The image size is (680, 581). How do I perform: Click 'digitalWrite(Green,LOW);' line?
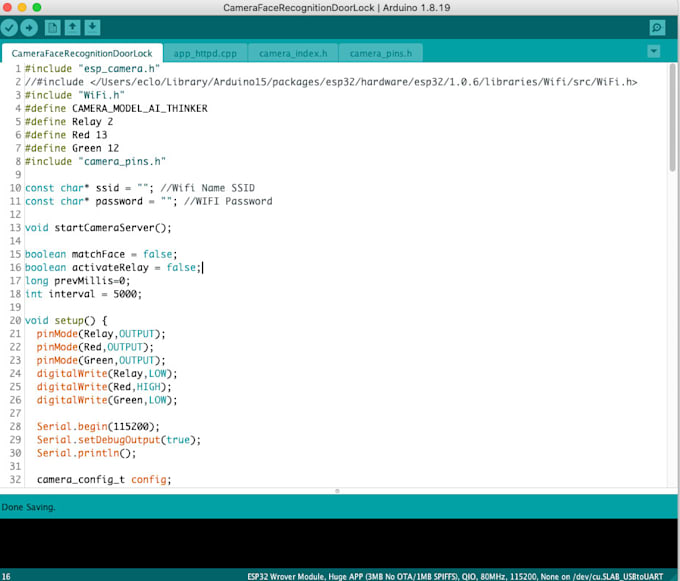point(107,400)
